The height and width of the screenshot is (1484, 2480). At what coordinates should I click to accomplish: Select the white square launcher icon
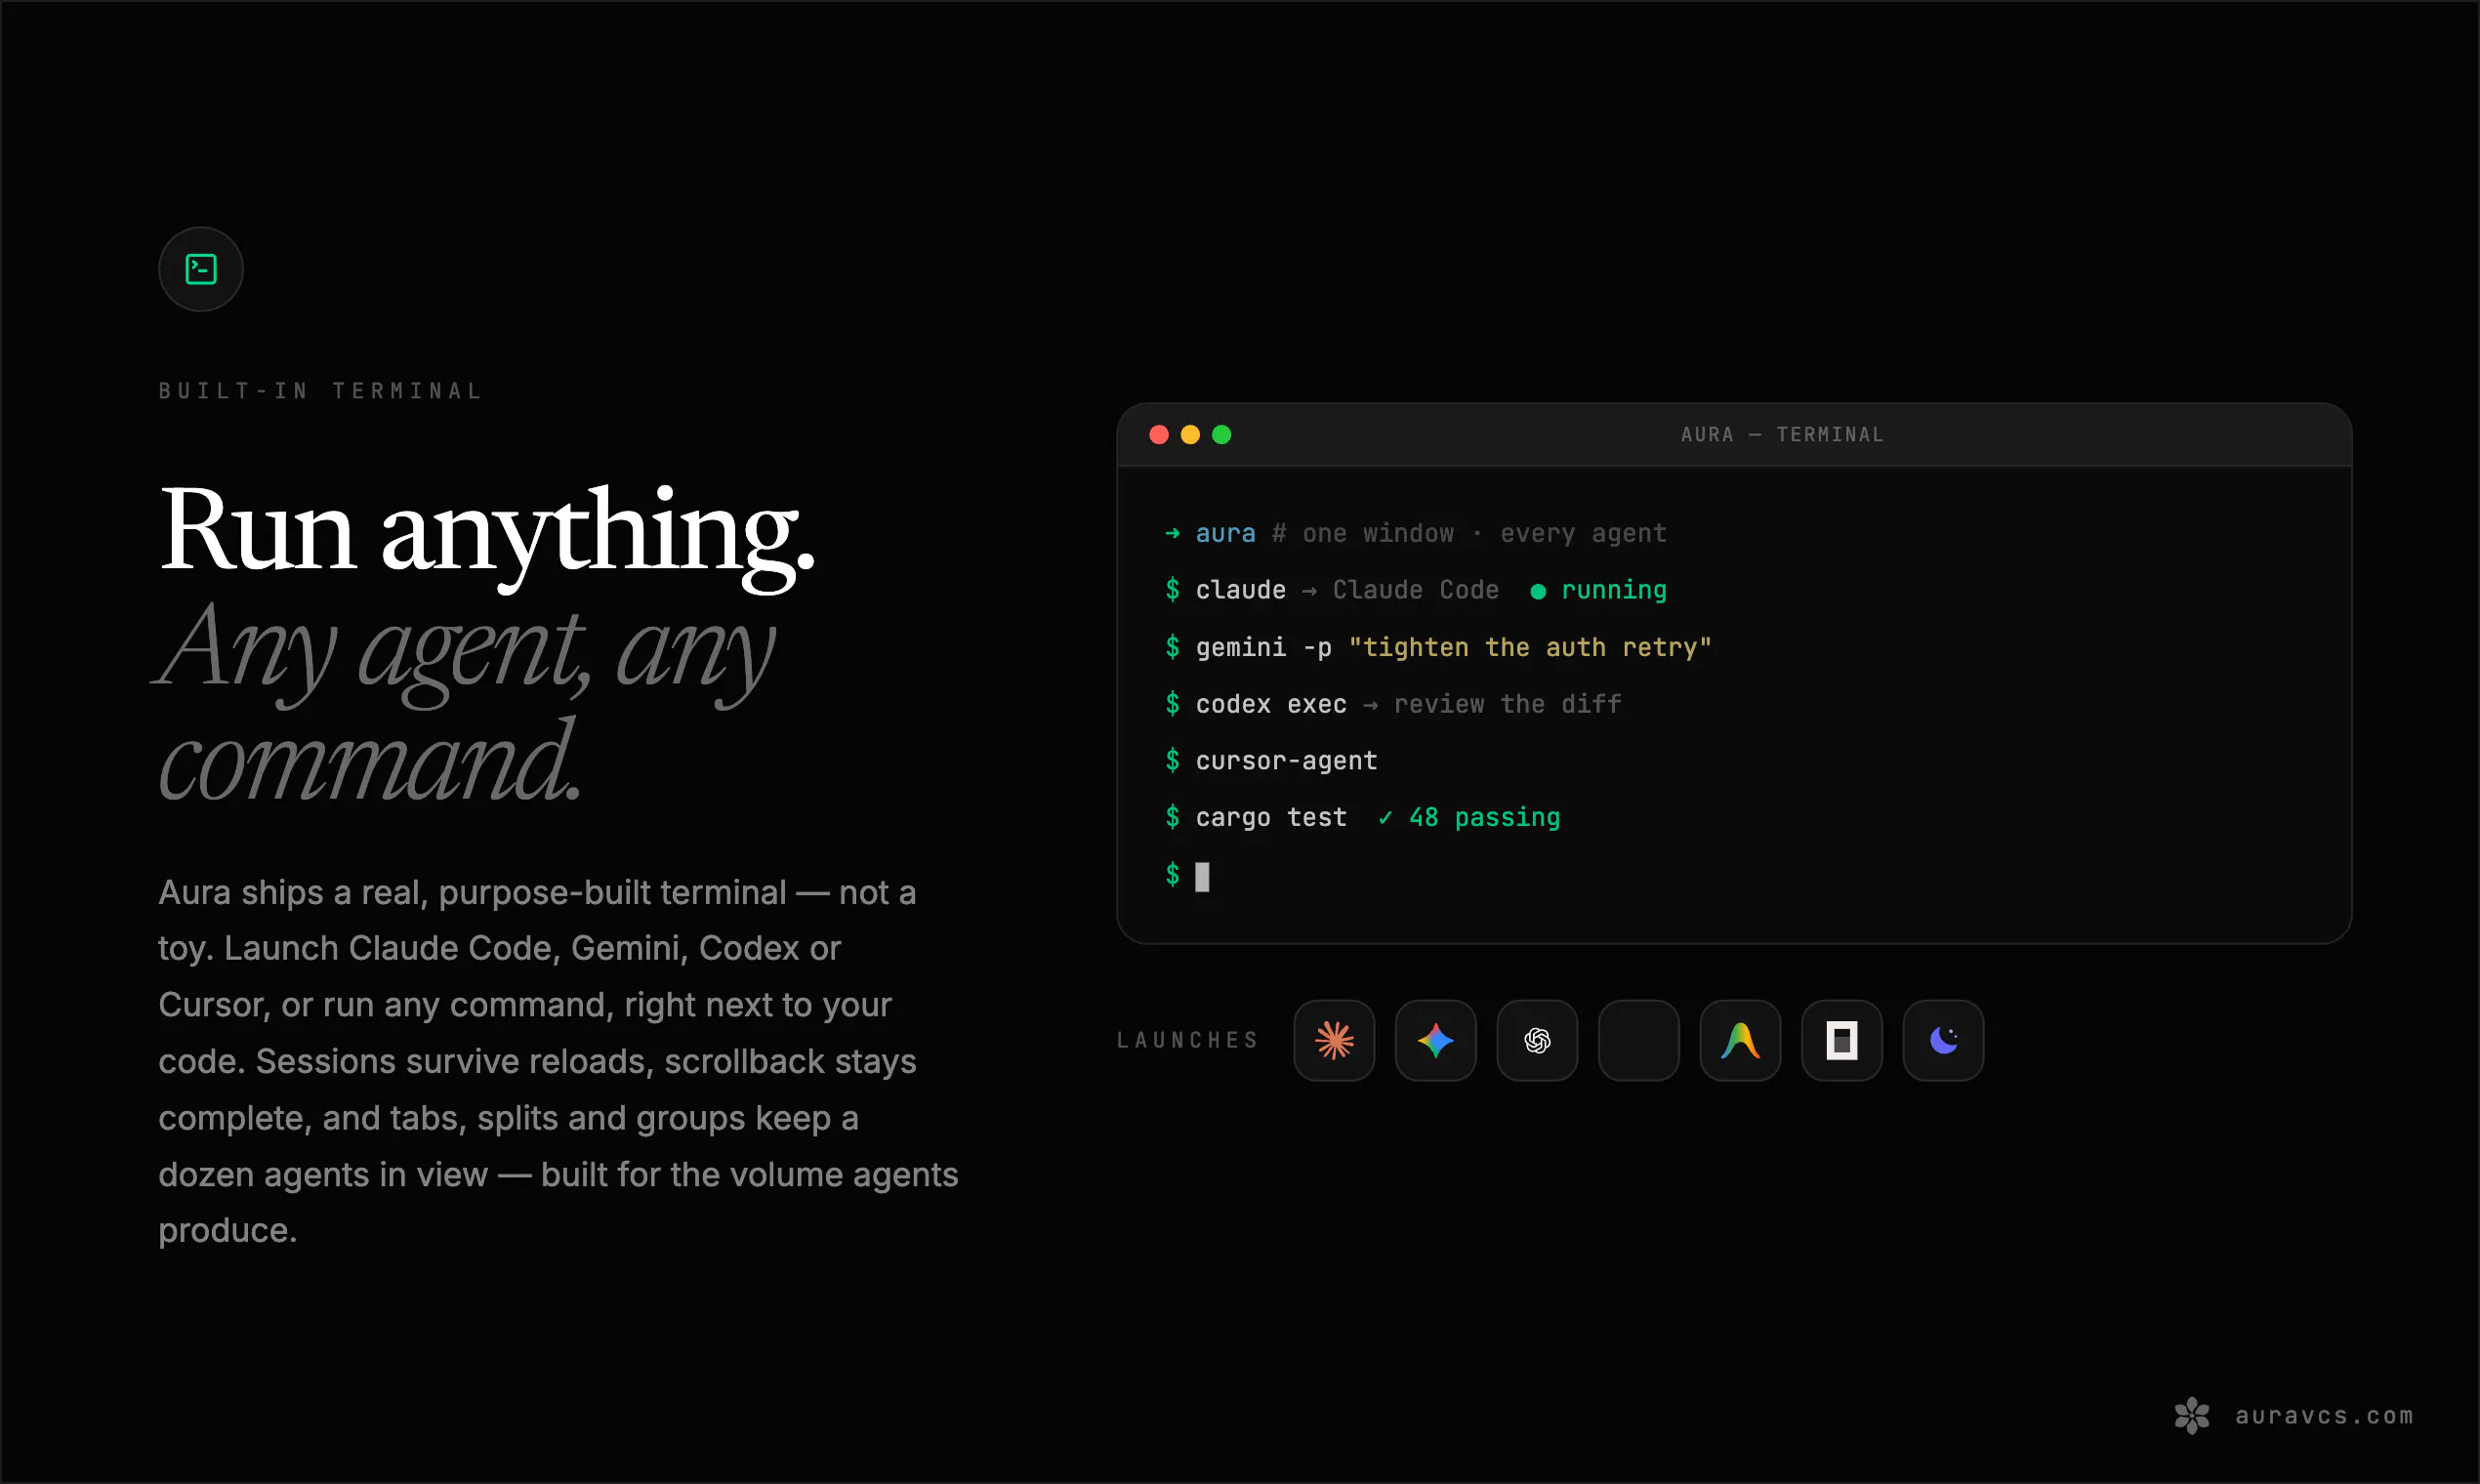coord(1842,1040)
